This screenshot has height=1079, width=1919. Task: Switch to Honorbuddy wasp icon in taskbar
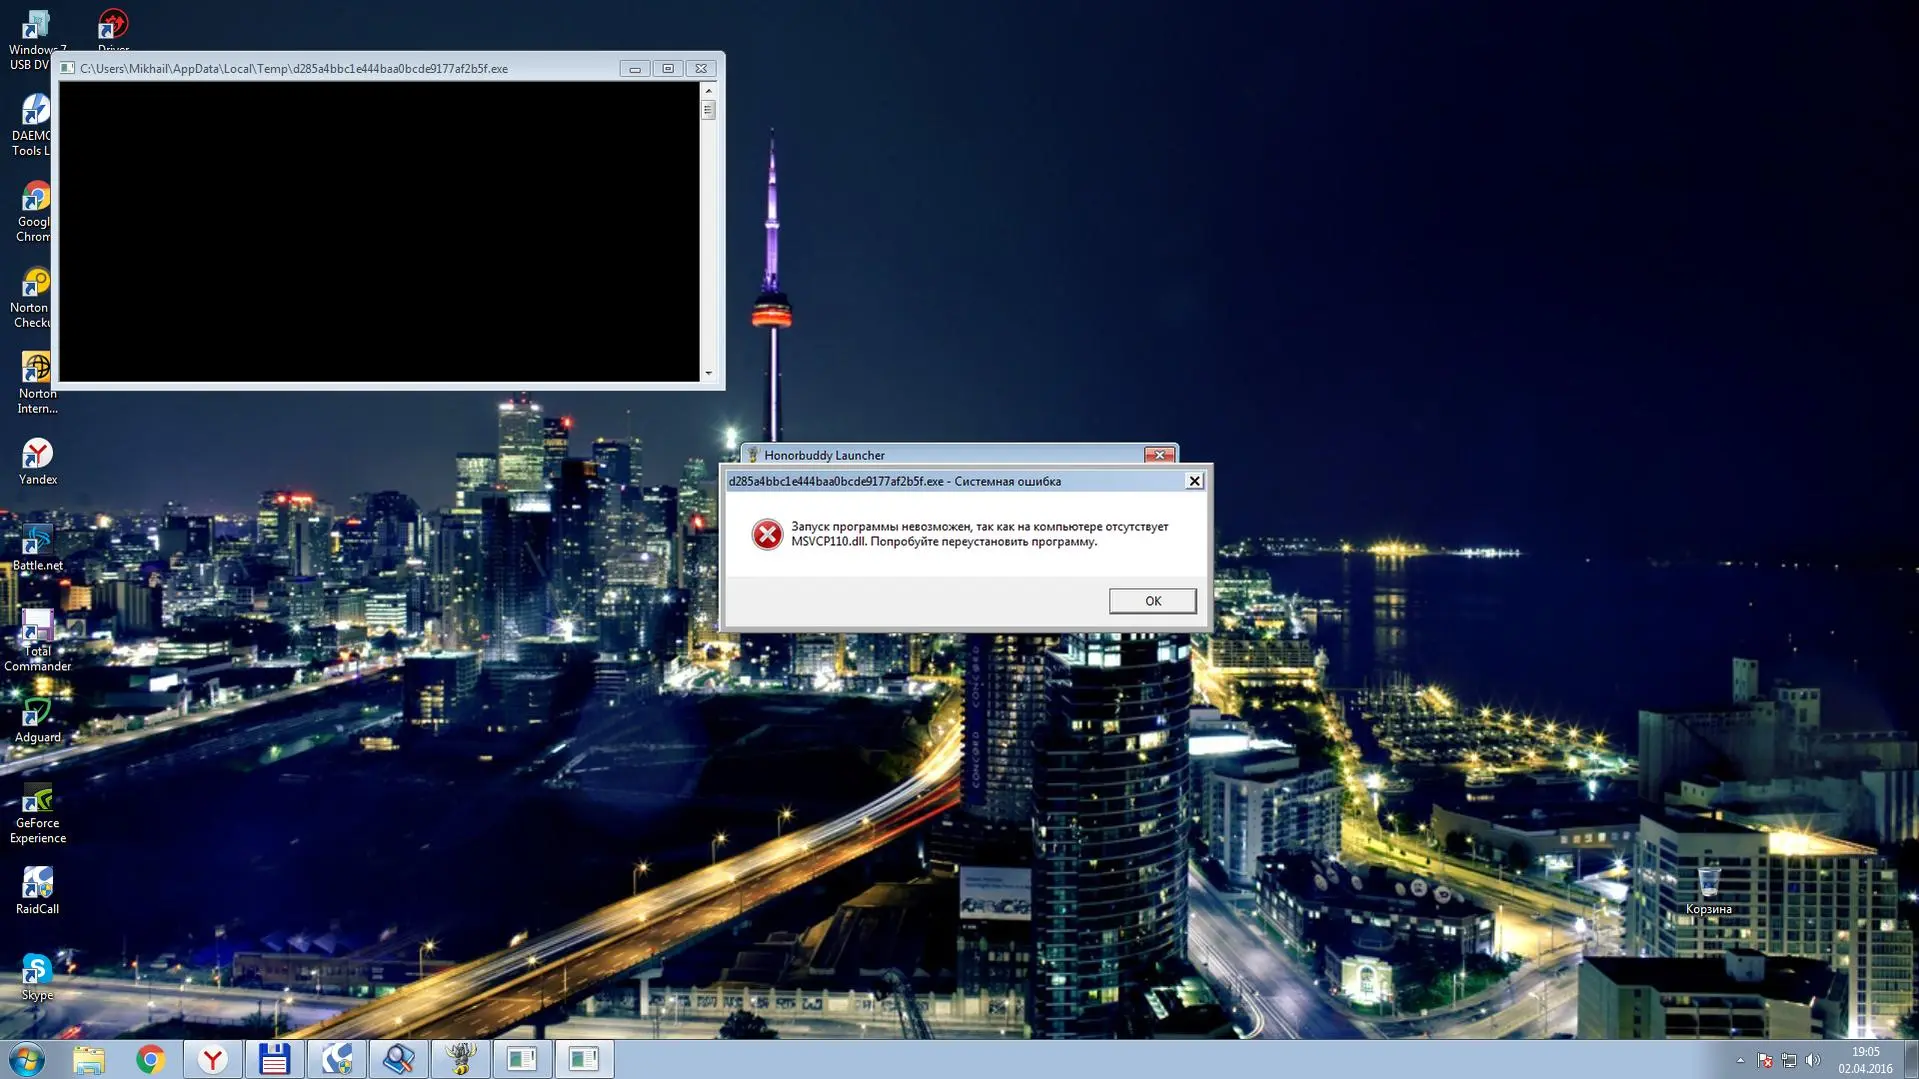click(x=460, y=1059)
